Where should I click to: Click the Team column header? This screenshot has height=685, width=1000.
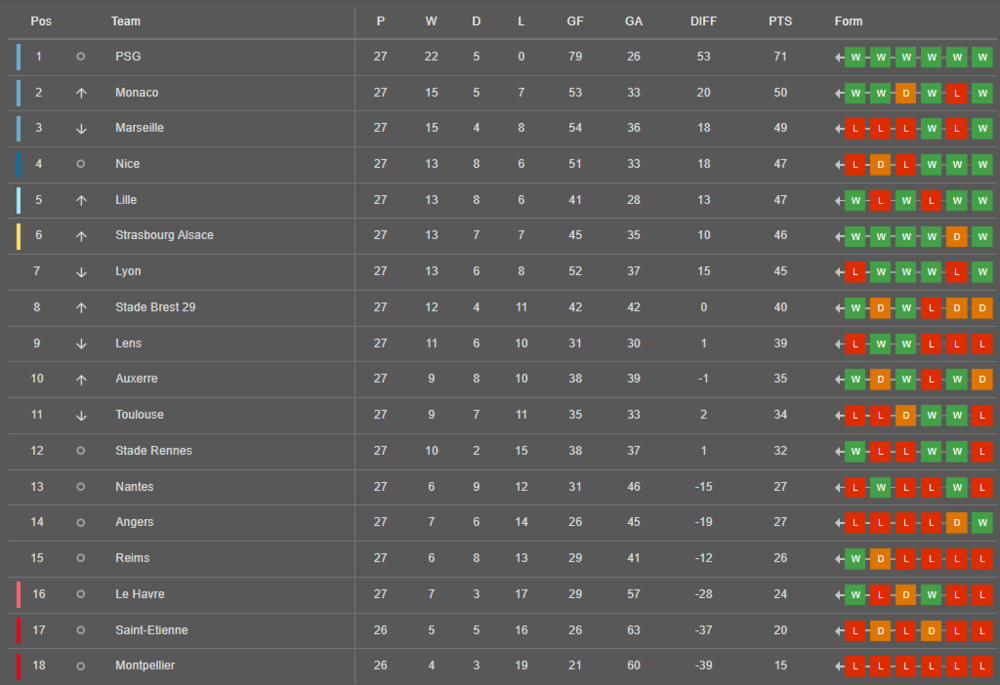pos(126,21)
